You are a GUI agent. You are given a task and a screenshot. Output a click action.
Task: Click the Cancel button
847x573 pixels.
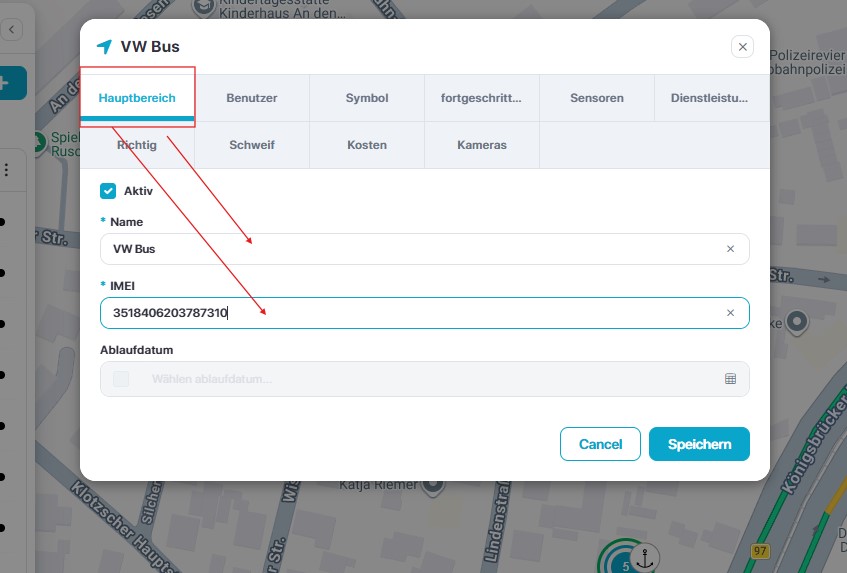pos(600,444)
